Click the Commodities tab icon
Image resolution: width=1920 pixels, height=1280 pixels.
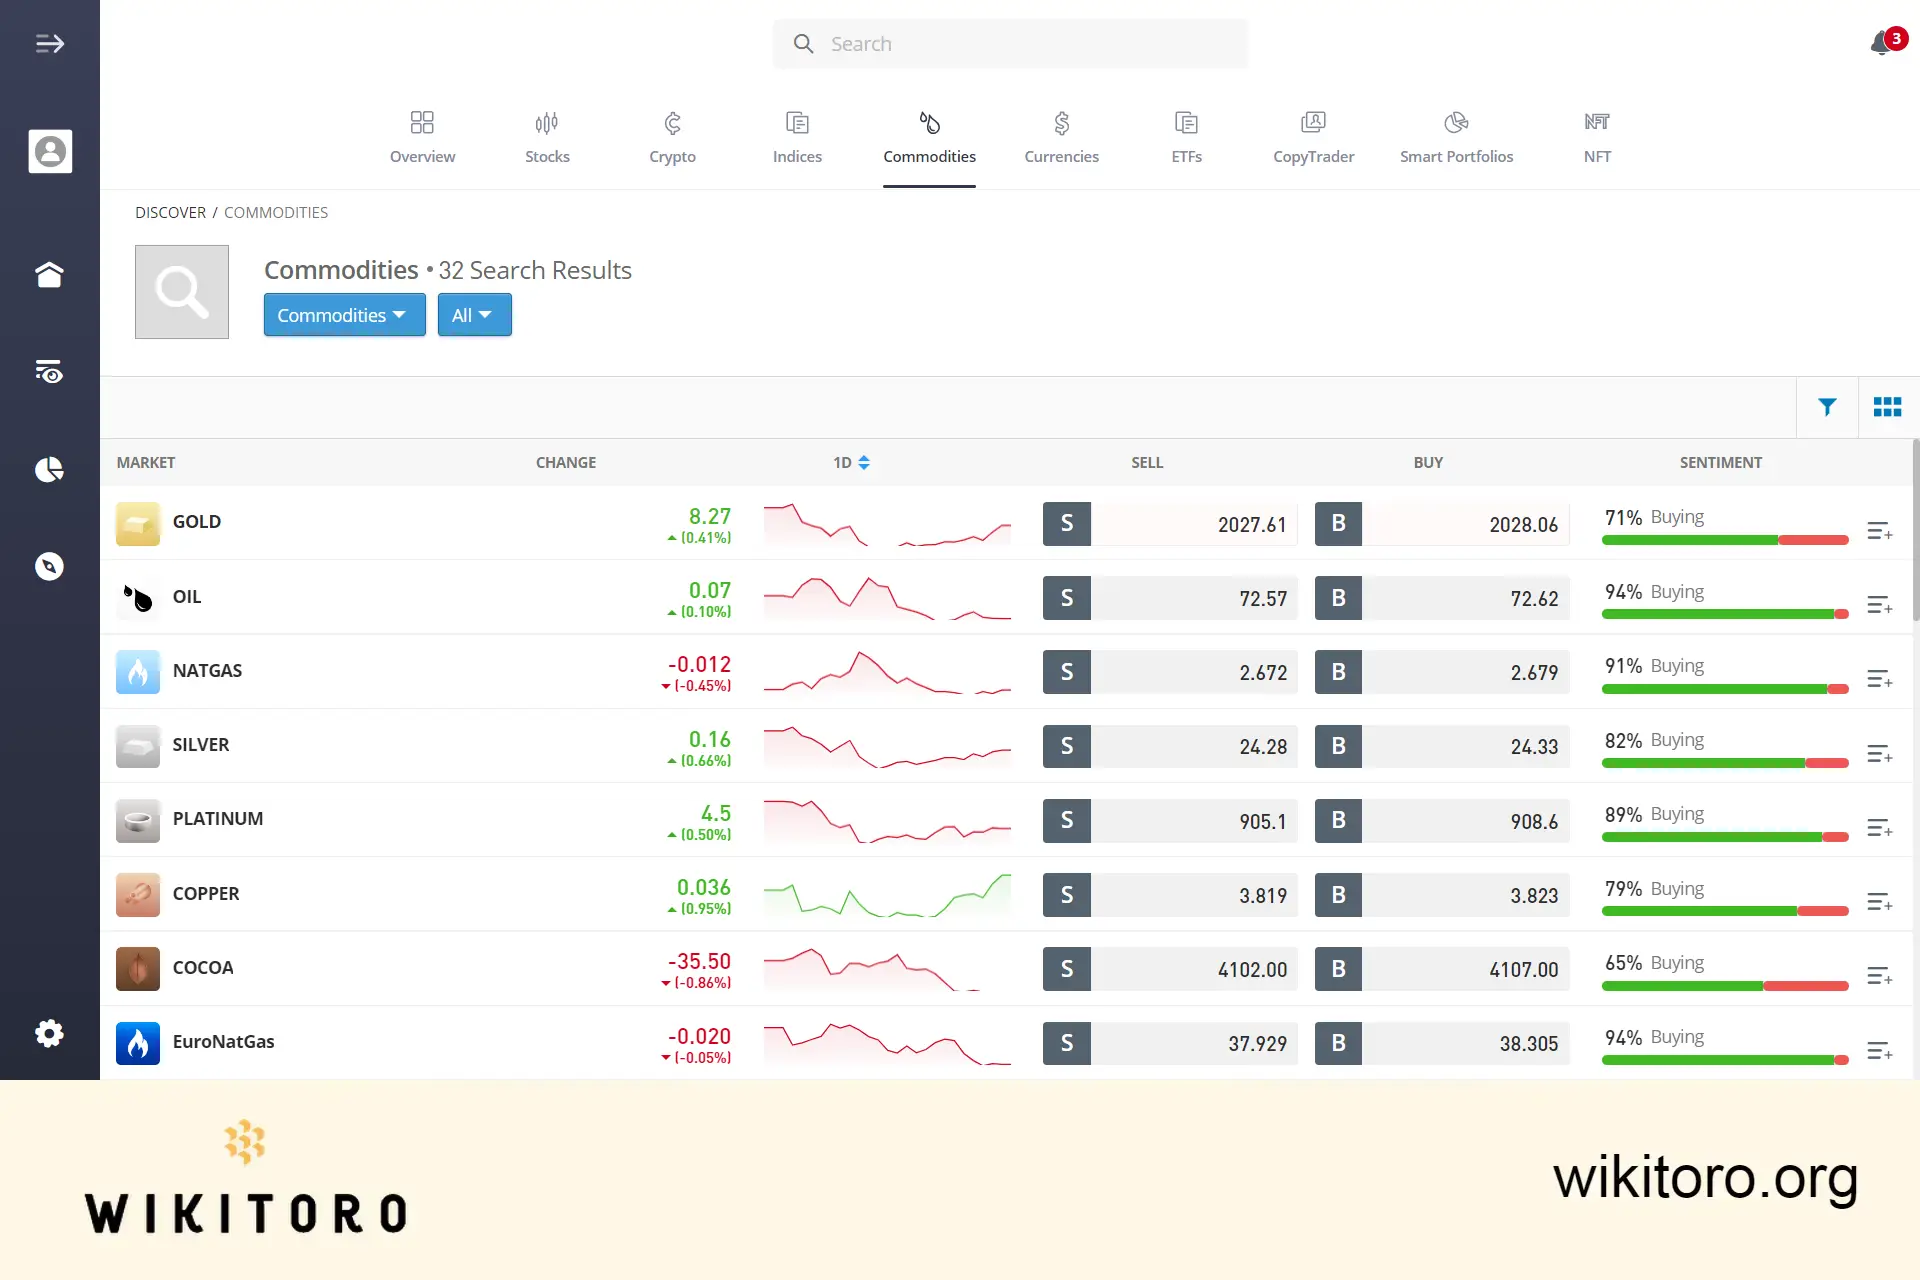[x=929, y=123]
